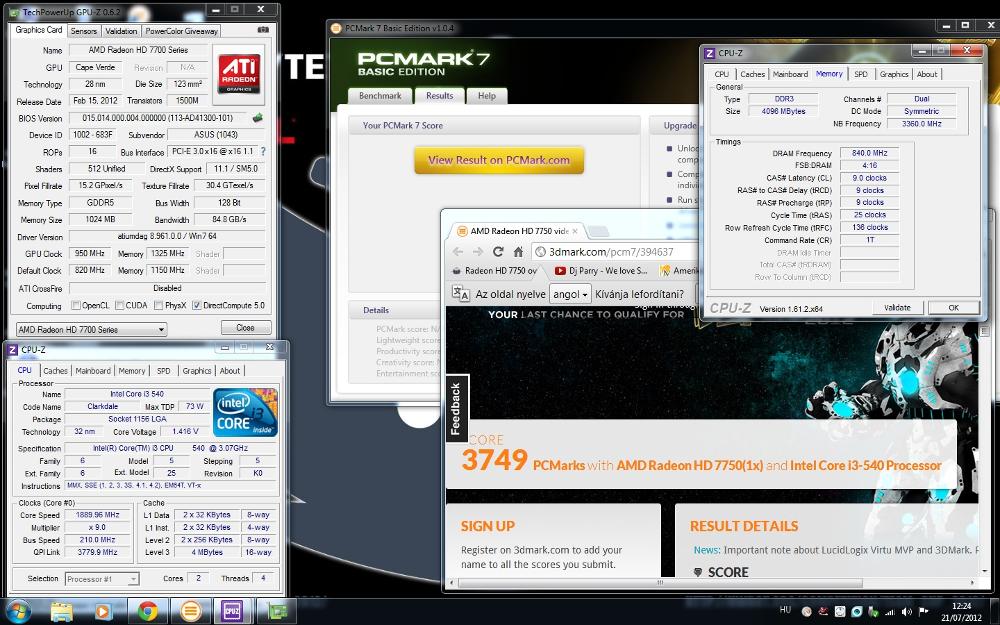Viewport: 1000px width, 625px height.
Task: Select the Results tab in PCMark 7
Action: tap(439, 95)
